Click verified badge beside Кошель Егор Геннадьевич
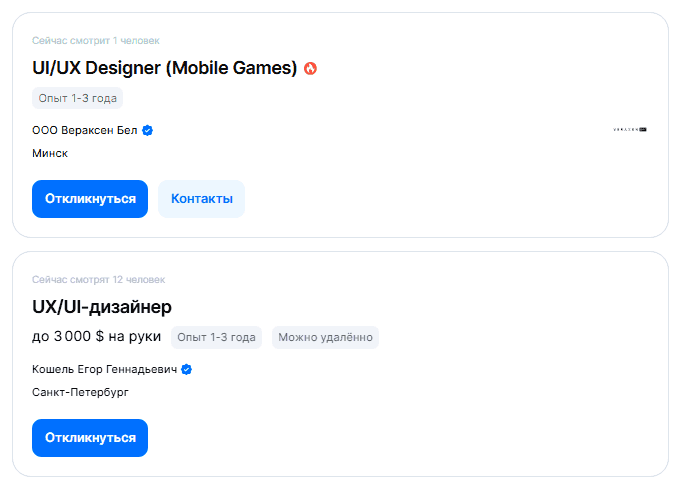Viewport: 676px width, 485px height. pyautogui.click(x=186, y=369)
